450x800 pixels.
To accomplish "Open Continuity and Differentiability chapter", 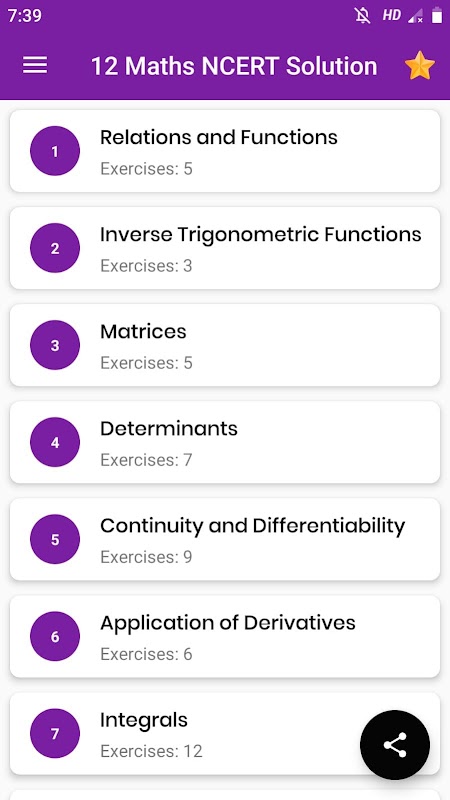I will tap(225, 539).
